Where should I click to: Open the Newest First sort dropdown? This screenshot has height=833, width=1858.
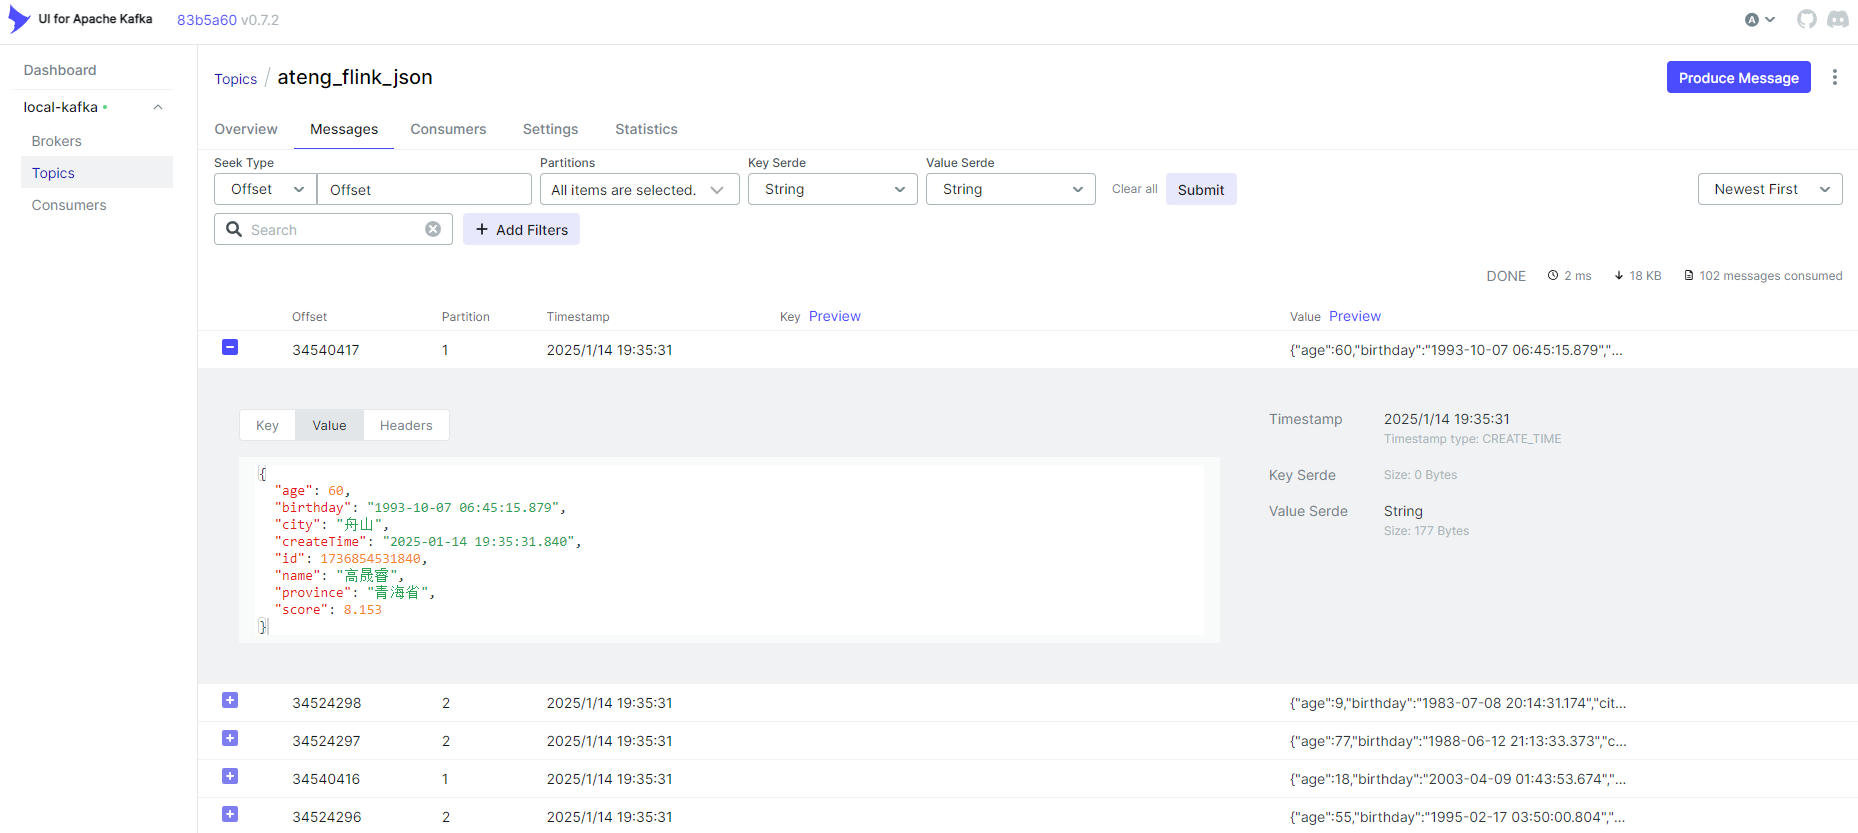click(x=1769, y=189)
